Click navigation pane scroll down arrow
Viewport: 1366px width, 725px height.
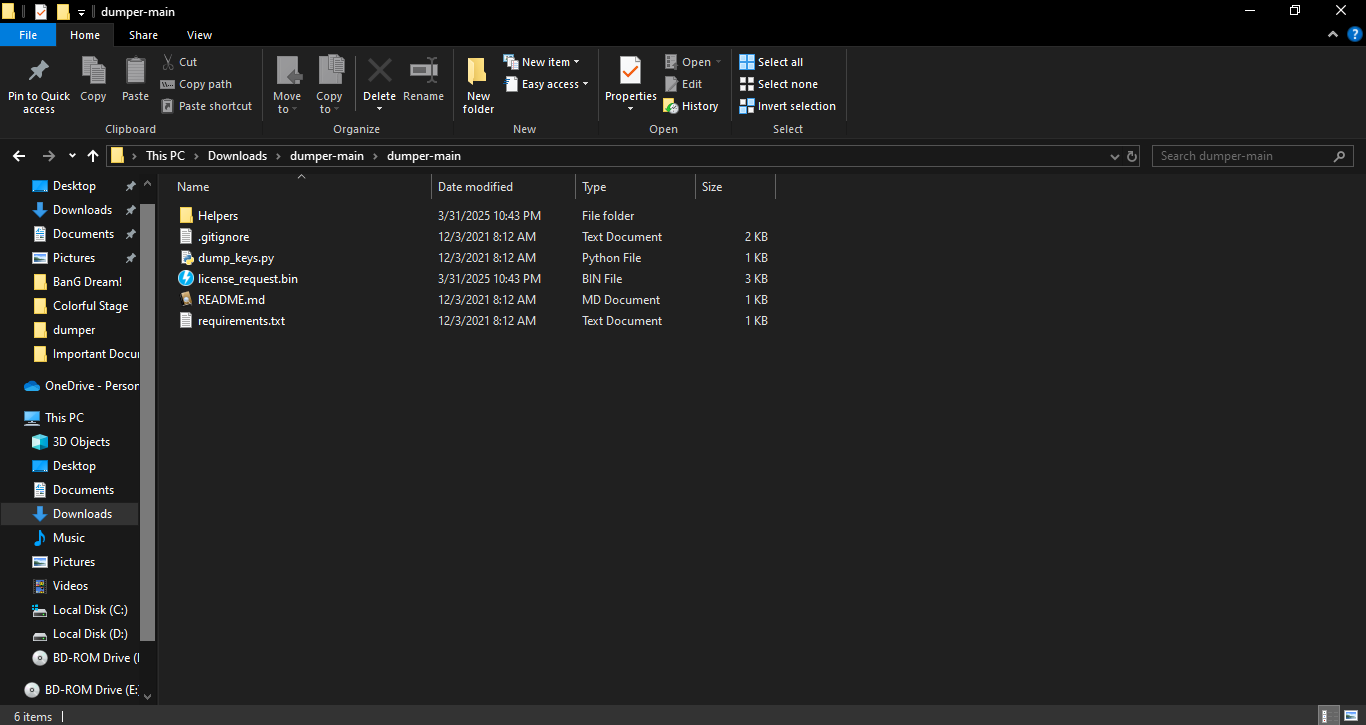pos(148,696)
